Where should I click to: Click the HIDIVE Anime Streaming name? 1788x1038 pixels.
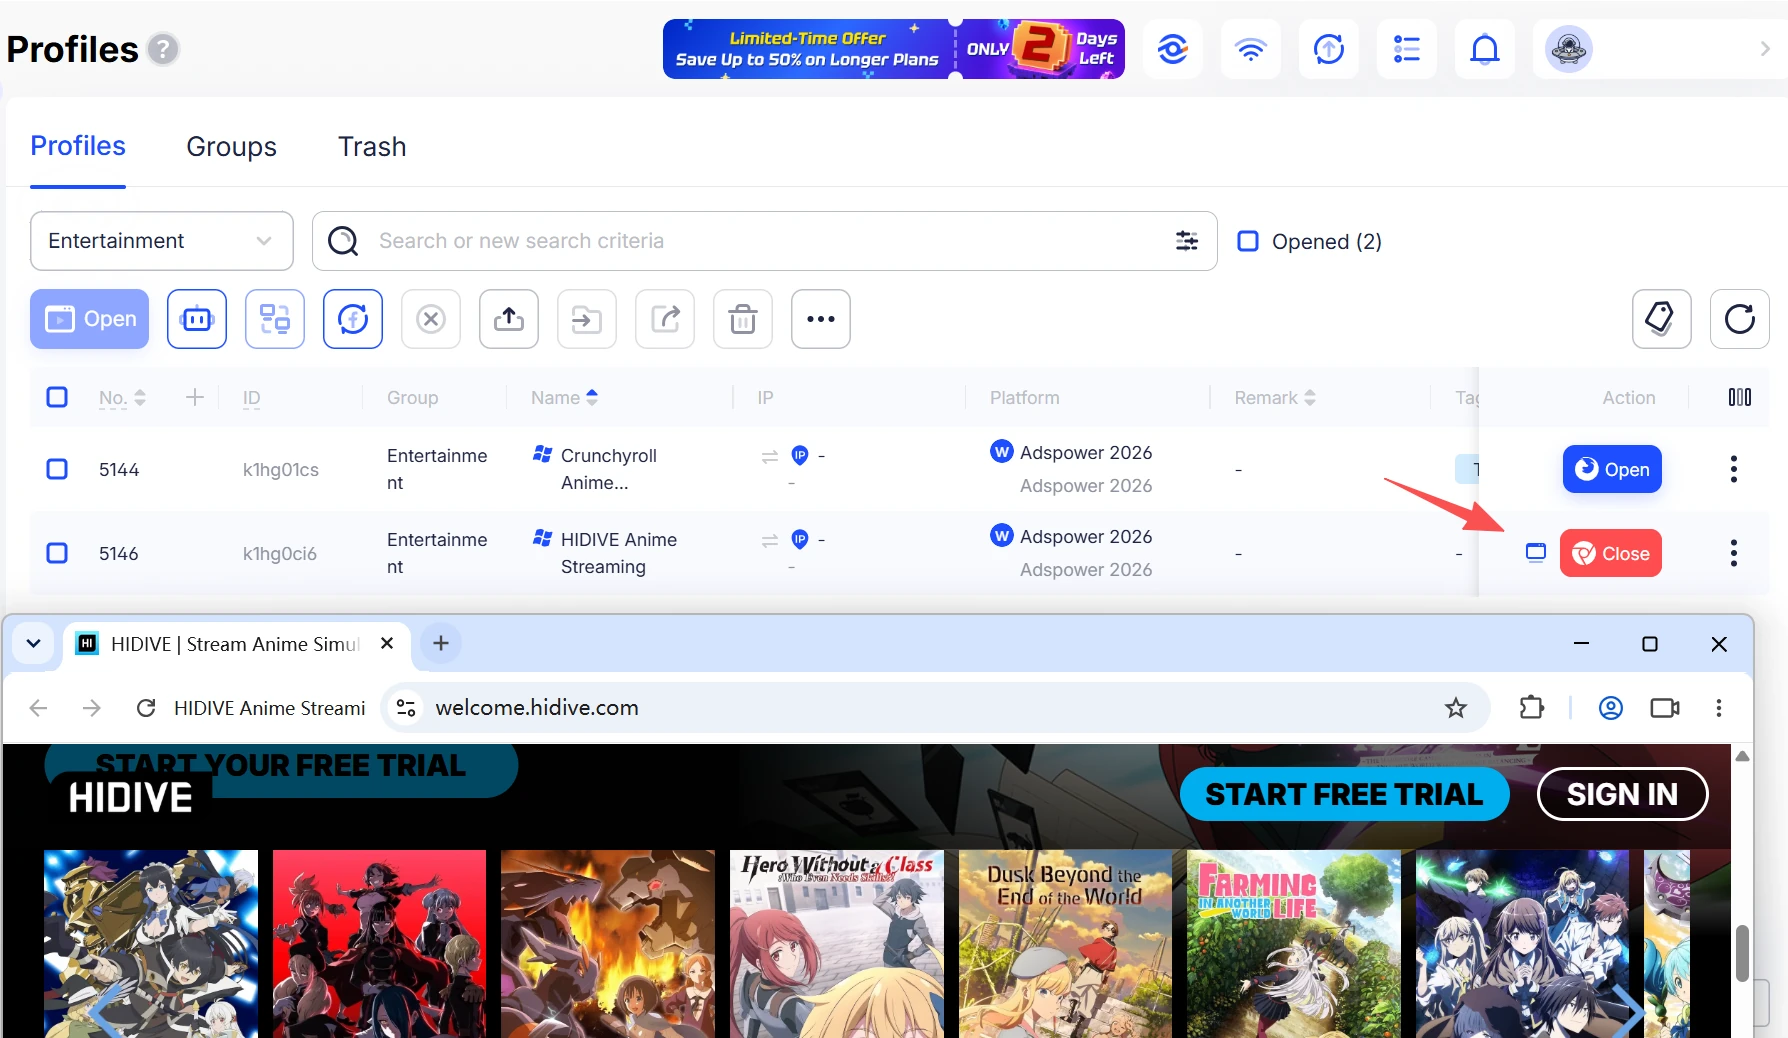click(x=619, y=553)
